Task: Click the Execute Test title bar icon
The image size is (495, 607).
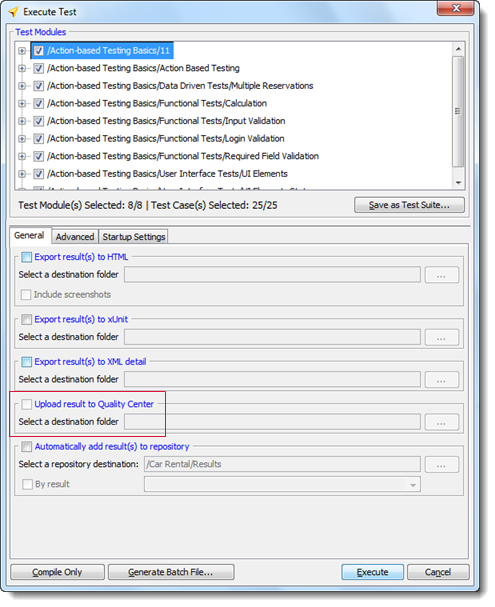Action: [x=14, y=12]
